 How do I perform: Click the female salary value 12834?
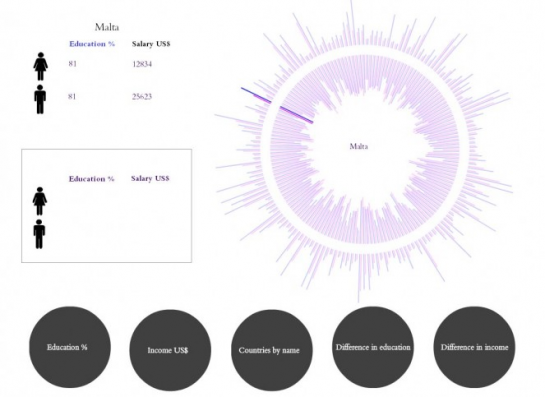[142, 64]
